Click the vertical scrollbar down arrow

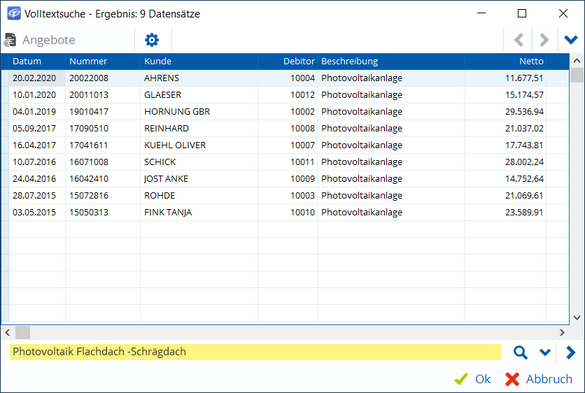click(577, 318)
